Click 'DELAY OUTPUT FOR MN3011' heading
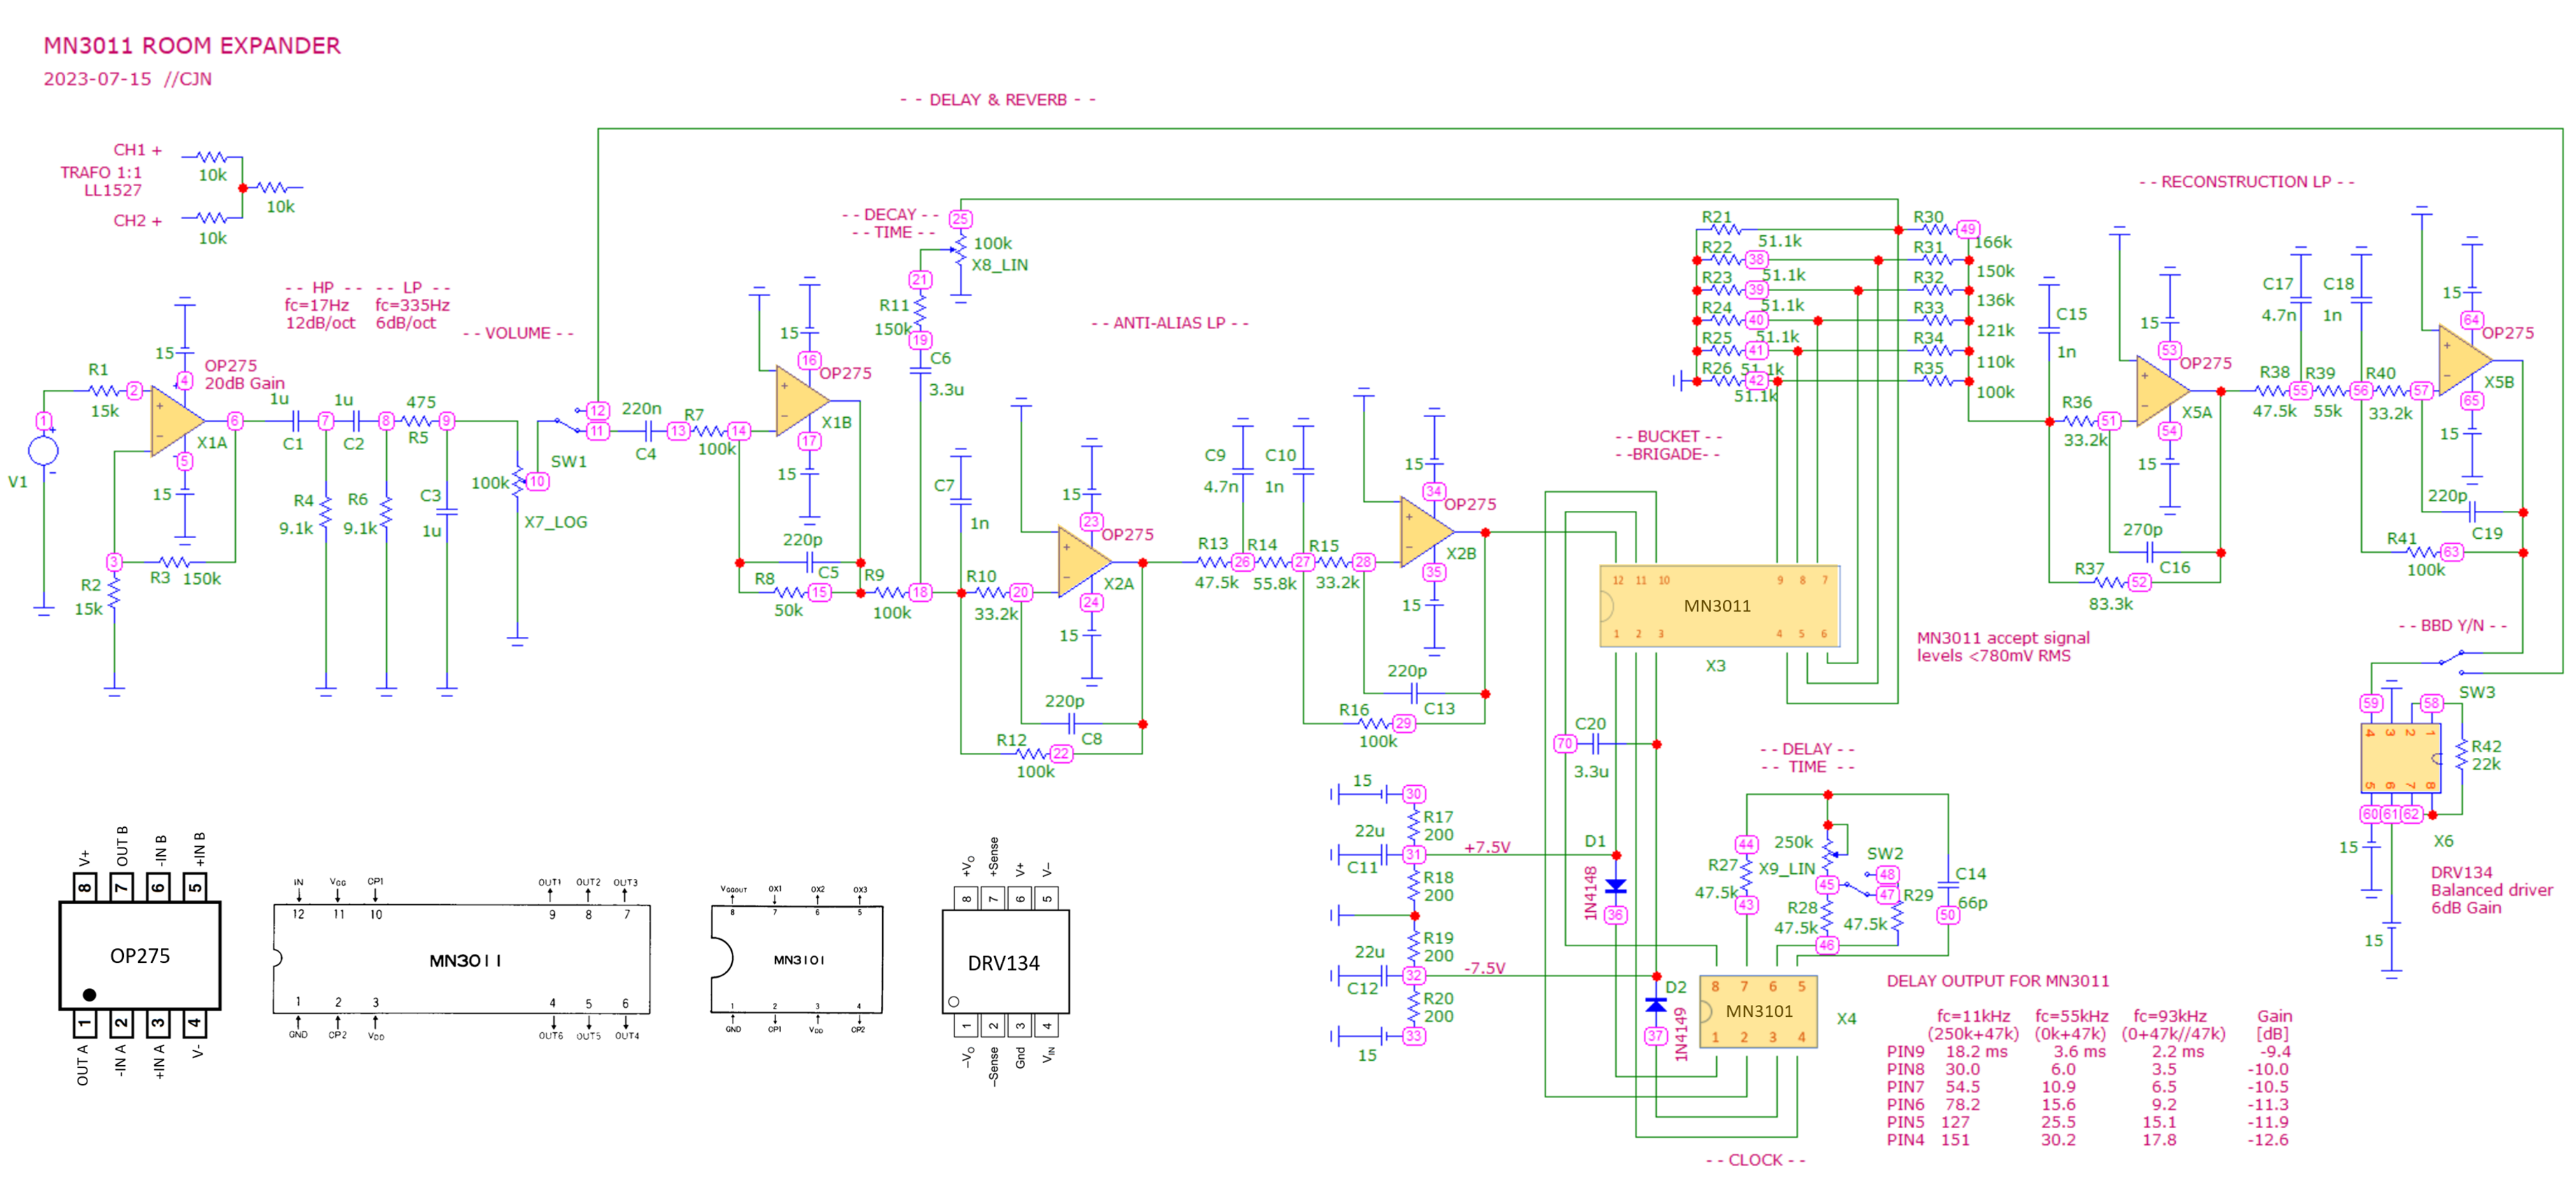 1998,981
